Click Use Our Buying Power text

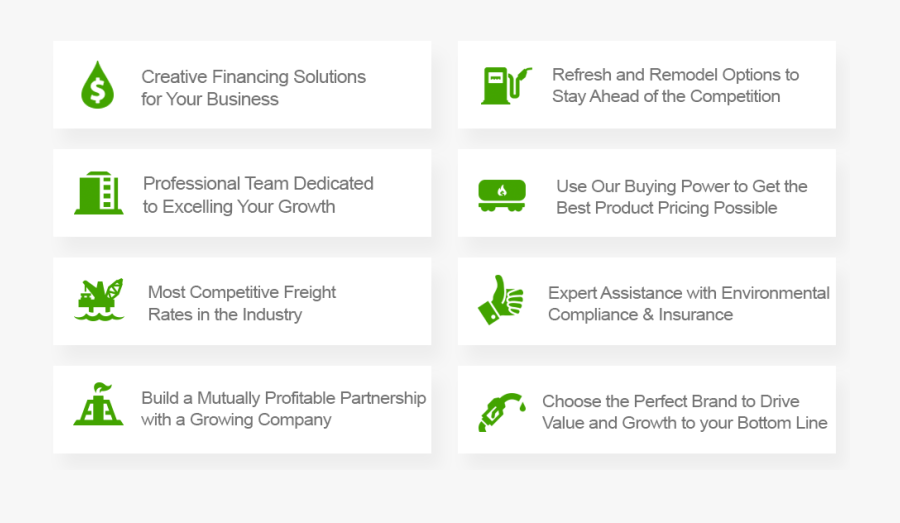point(681,197)
